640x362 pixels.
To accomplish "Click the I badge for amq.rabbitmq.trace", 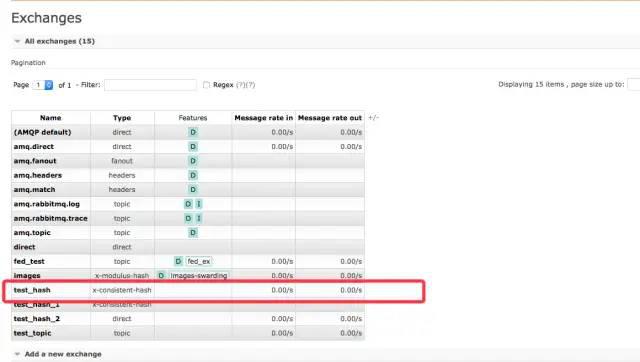I will [x=199, y=218].
